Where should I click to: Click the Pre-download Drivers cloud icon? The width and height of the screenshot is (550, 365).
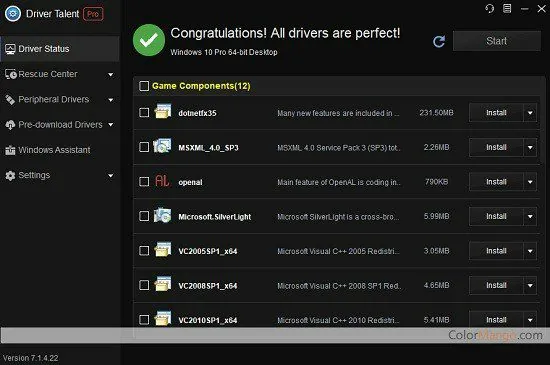pos(10,125)
